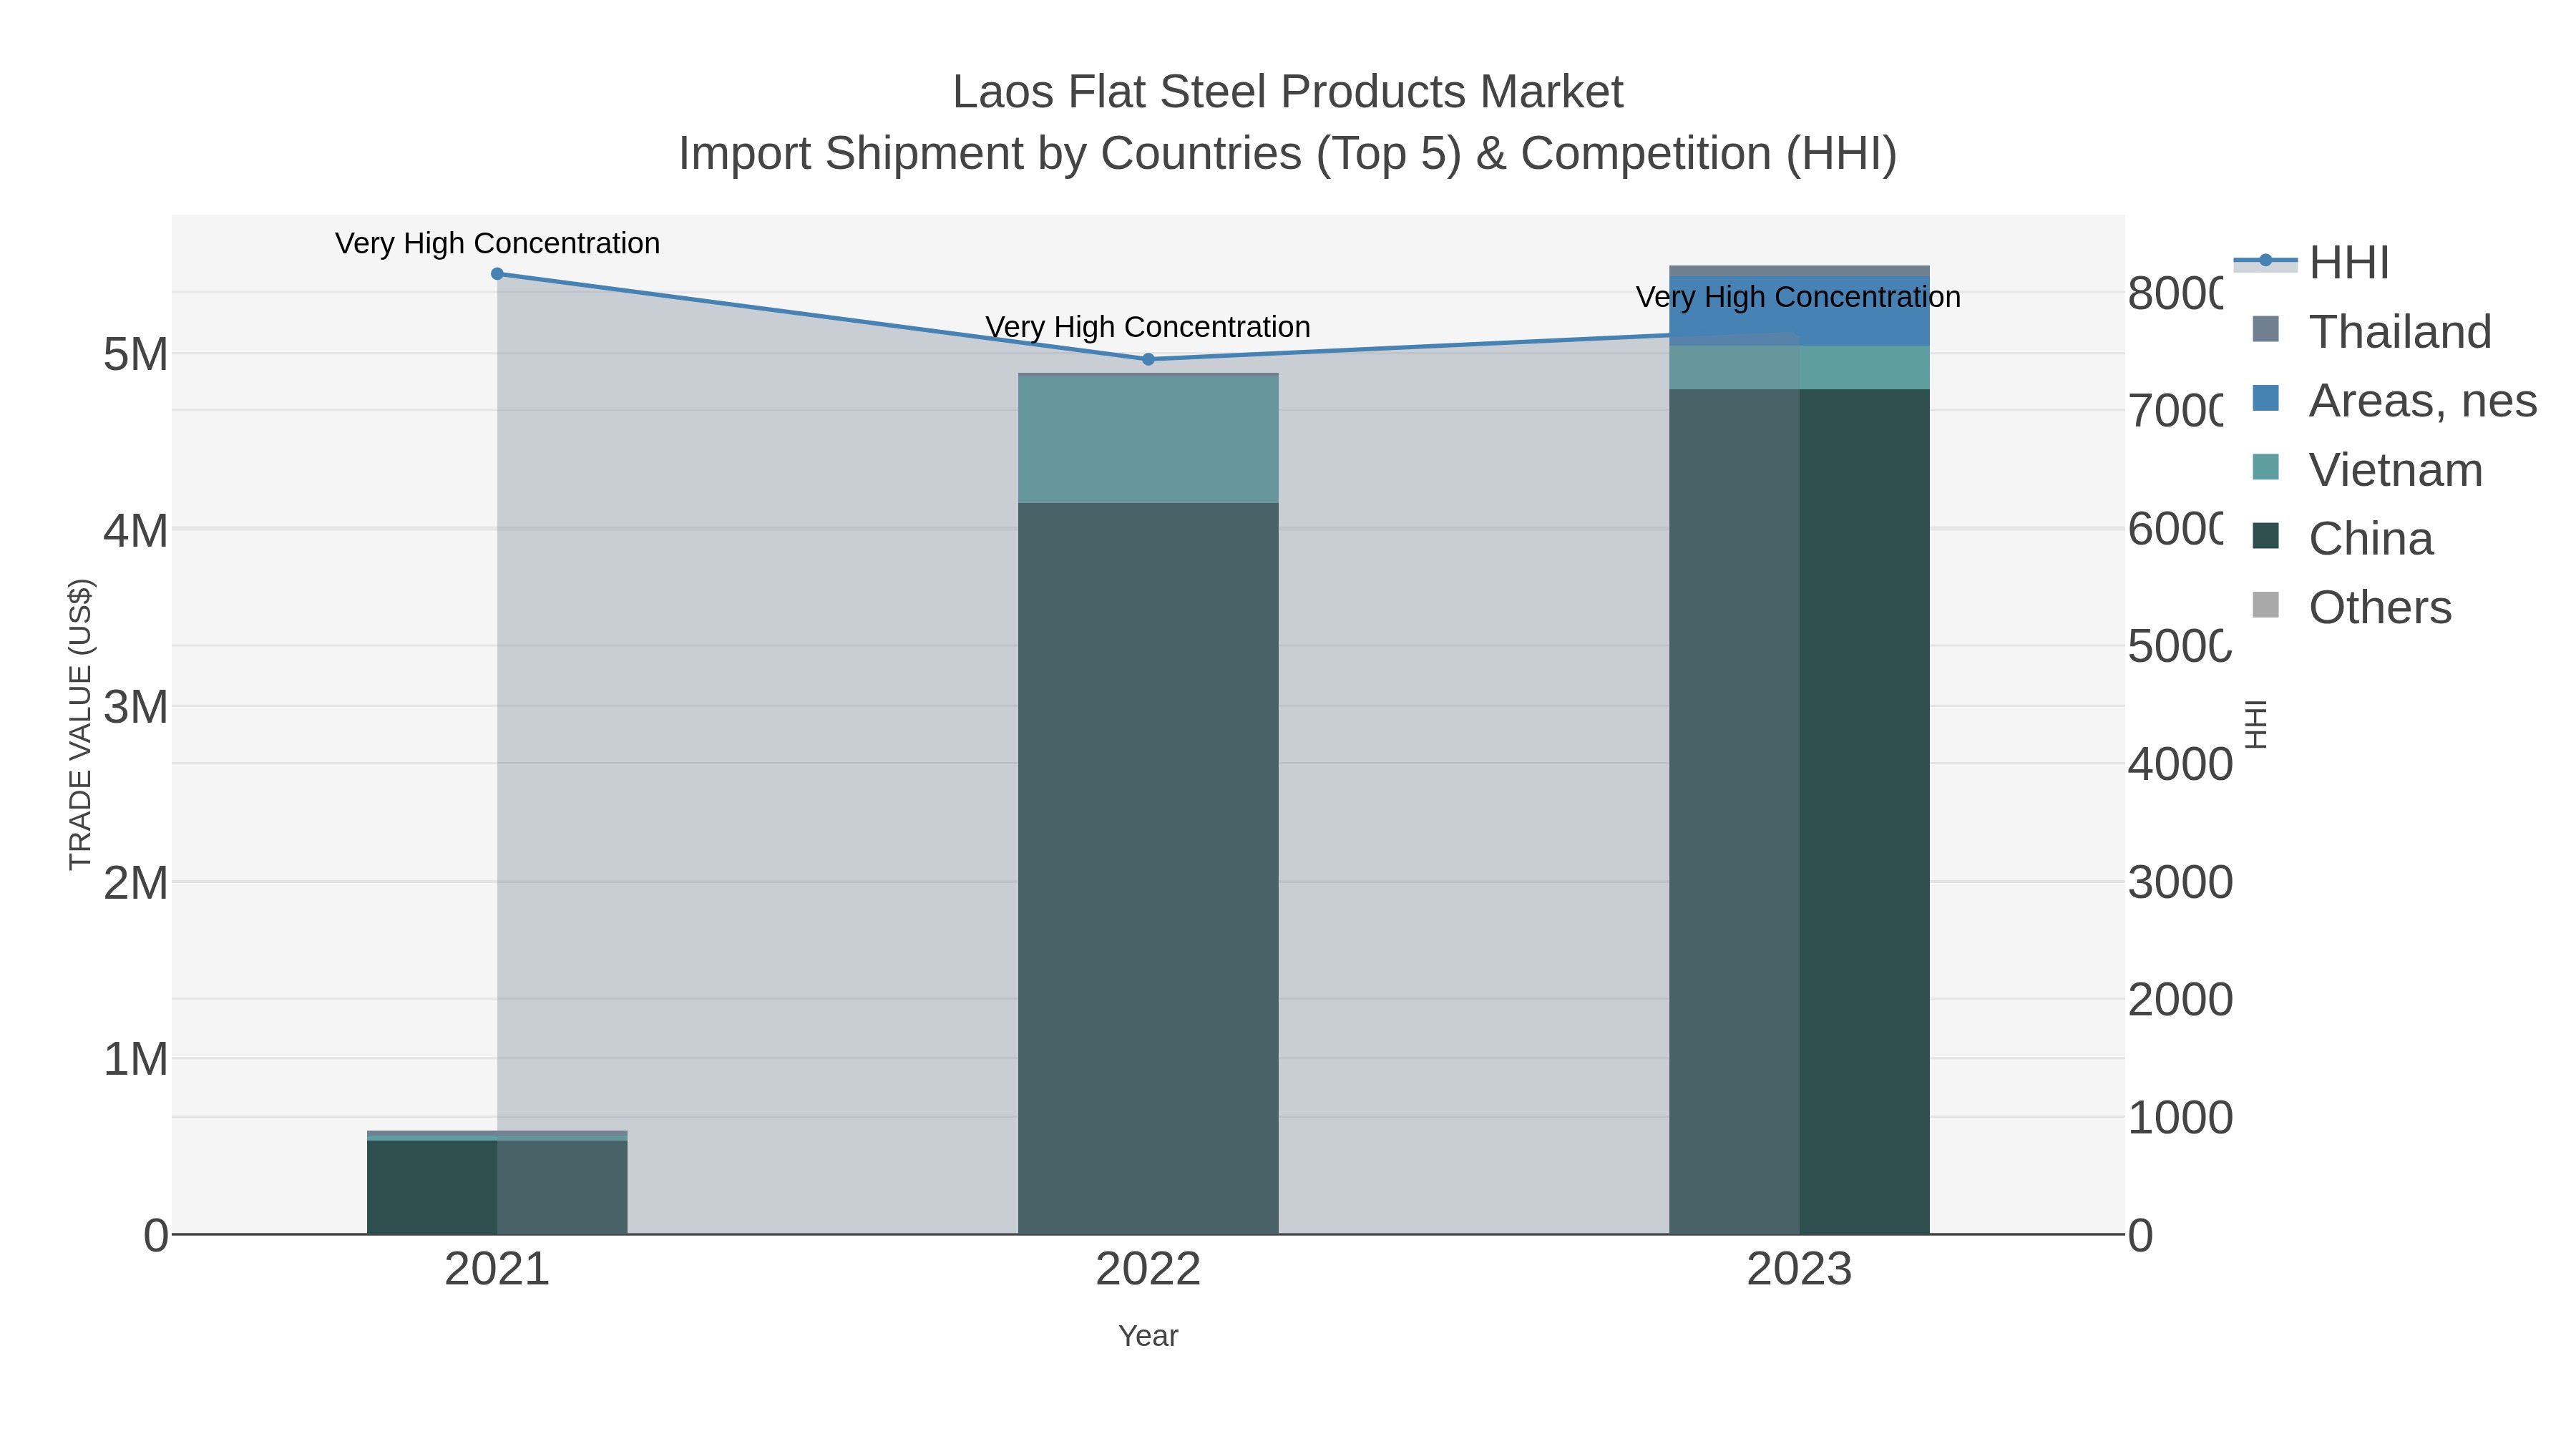
Task: Click the 3M y-axis tick label
Action: 136,707
